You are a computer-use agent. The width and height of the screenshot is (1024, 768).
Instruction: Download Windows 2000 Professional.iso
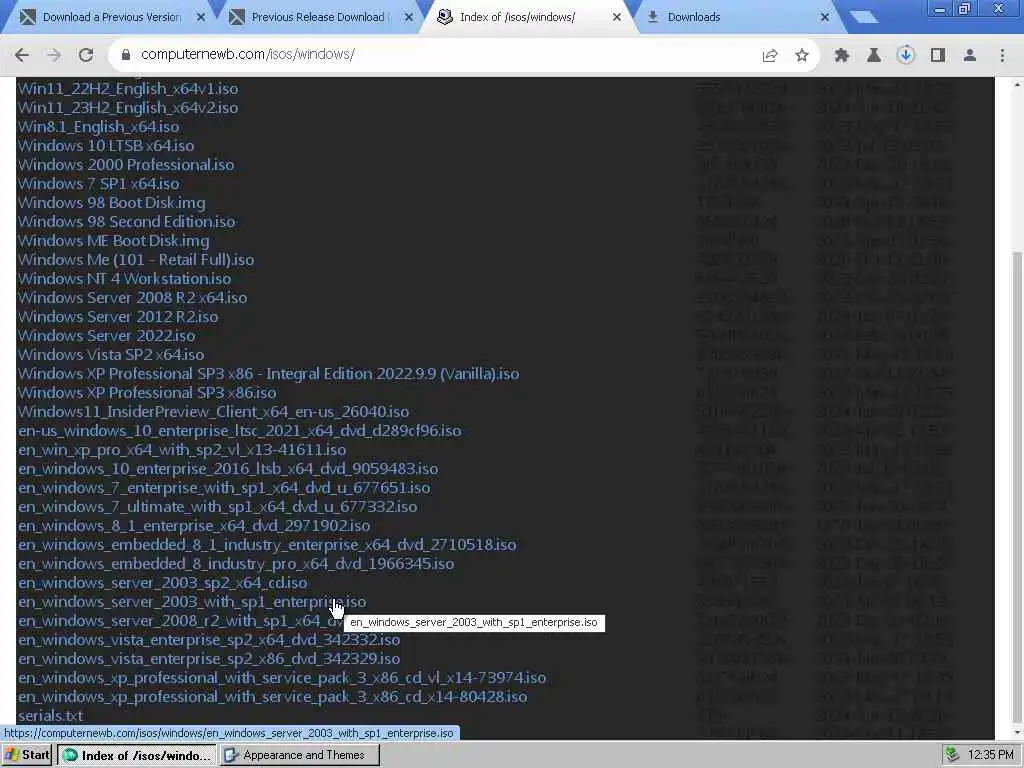click(125, 165)
